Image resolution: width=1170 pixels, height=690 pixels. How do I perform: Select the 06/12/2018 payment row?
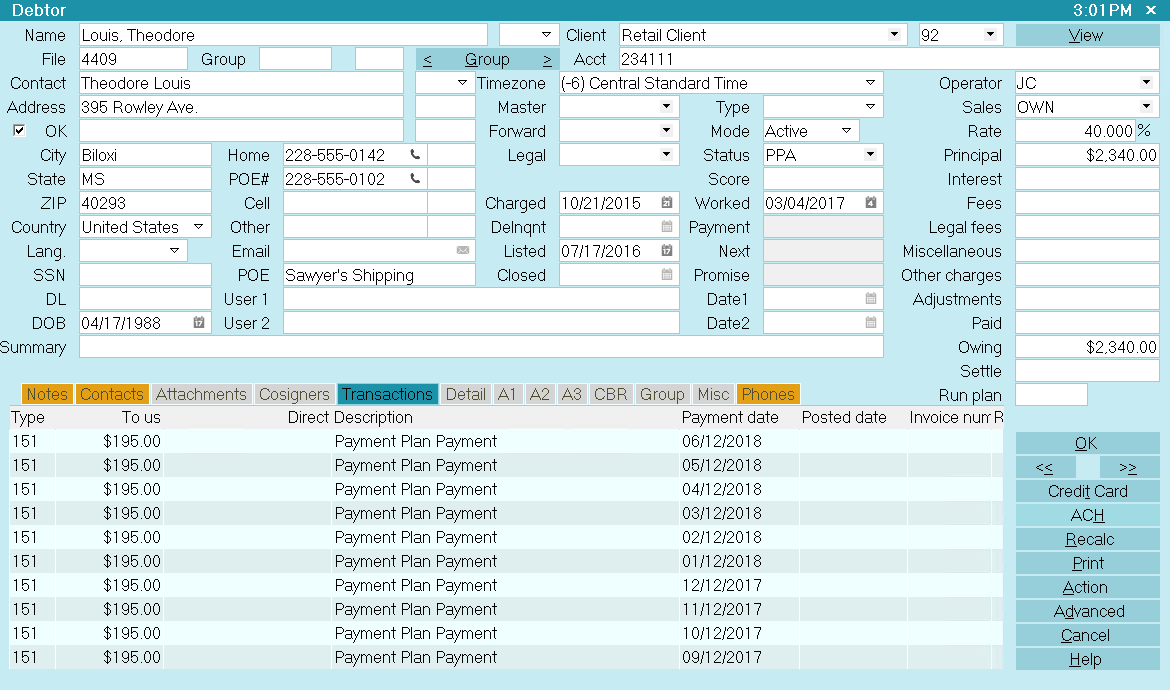[x=506, y=441]
